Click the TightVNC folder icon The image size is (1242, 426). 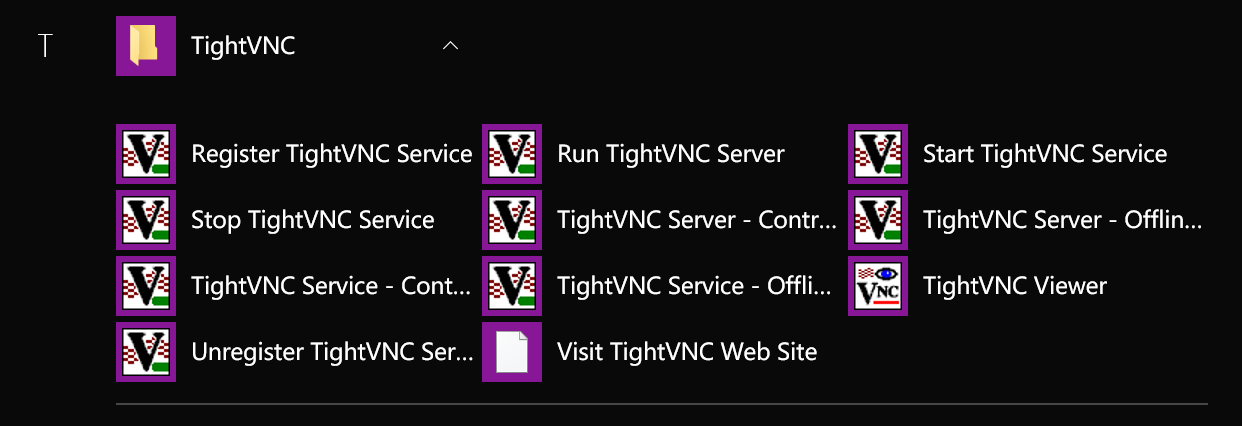coord(146,46)
